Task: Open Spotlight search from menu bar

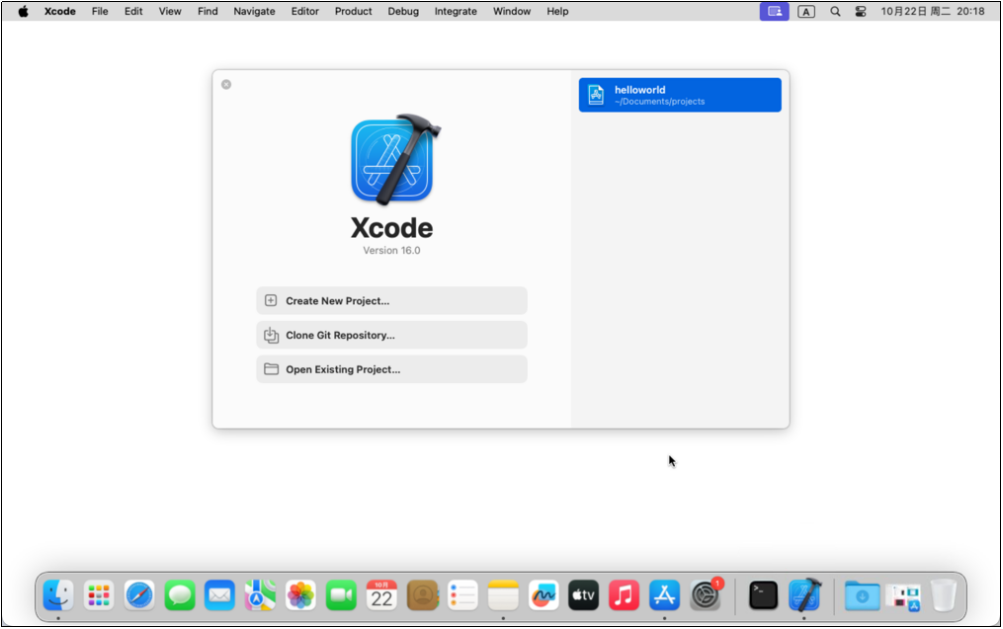Action: tap(835, 12)
